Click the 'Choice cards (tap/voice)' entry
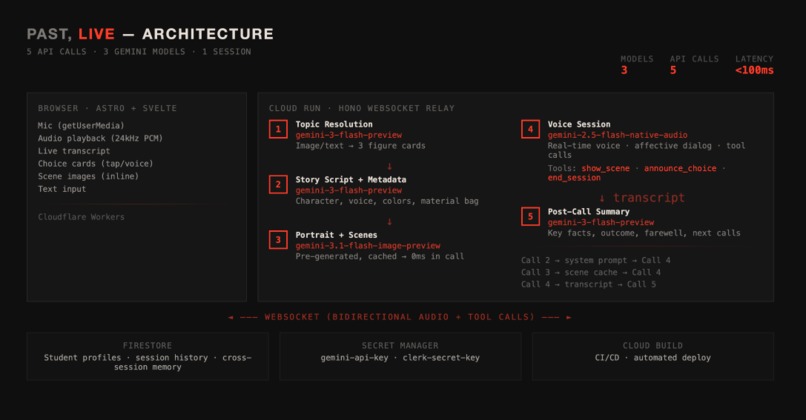Screen dimensions: 806x420 tap(95, 163)
